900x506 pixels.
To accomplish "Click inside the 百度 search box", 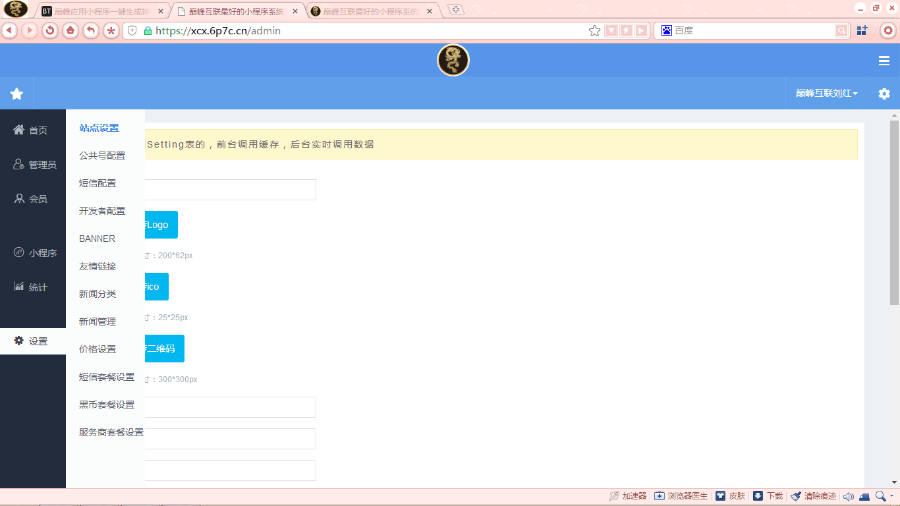I will pos(754,30).
